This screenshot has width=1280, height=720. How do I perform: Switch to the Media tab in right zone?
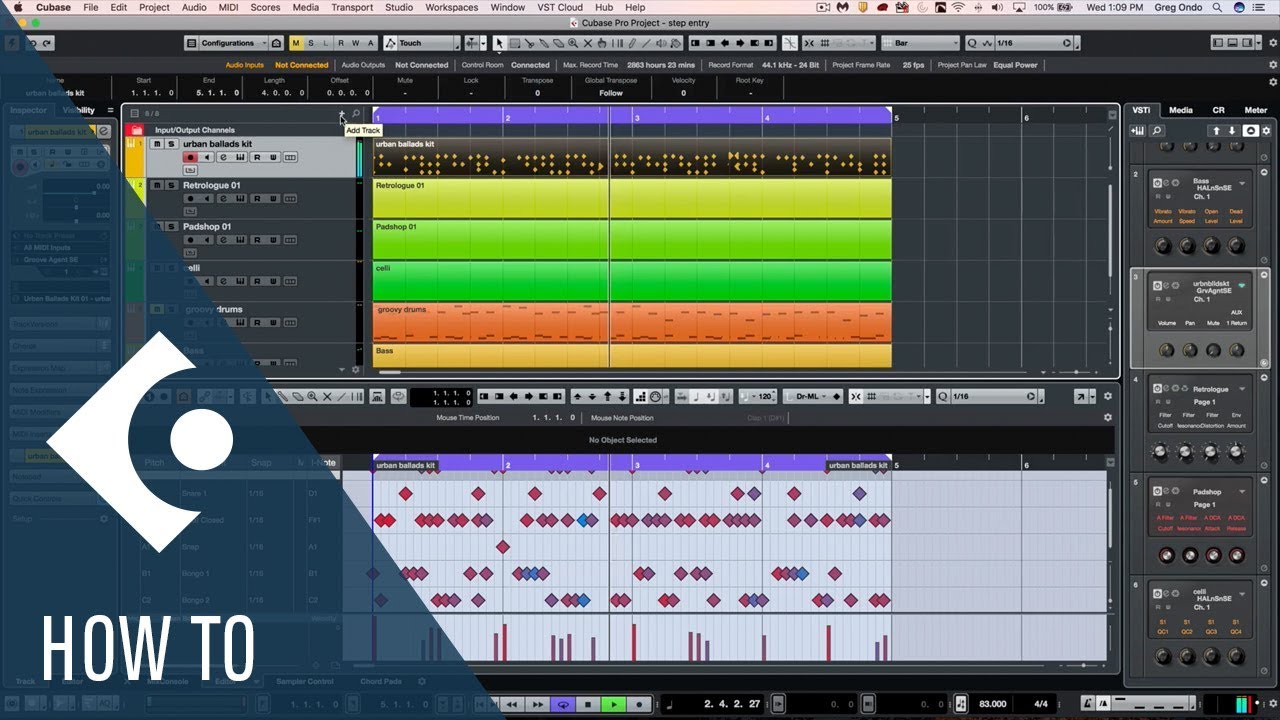pos(1181,110)
